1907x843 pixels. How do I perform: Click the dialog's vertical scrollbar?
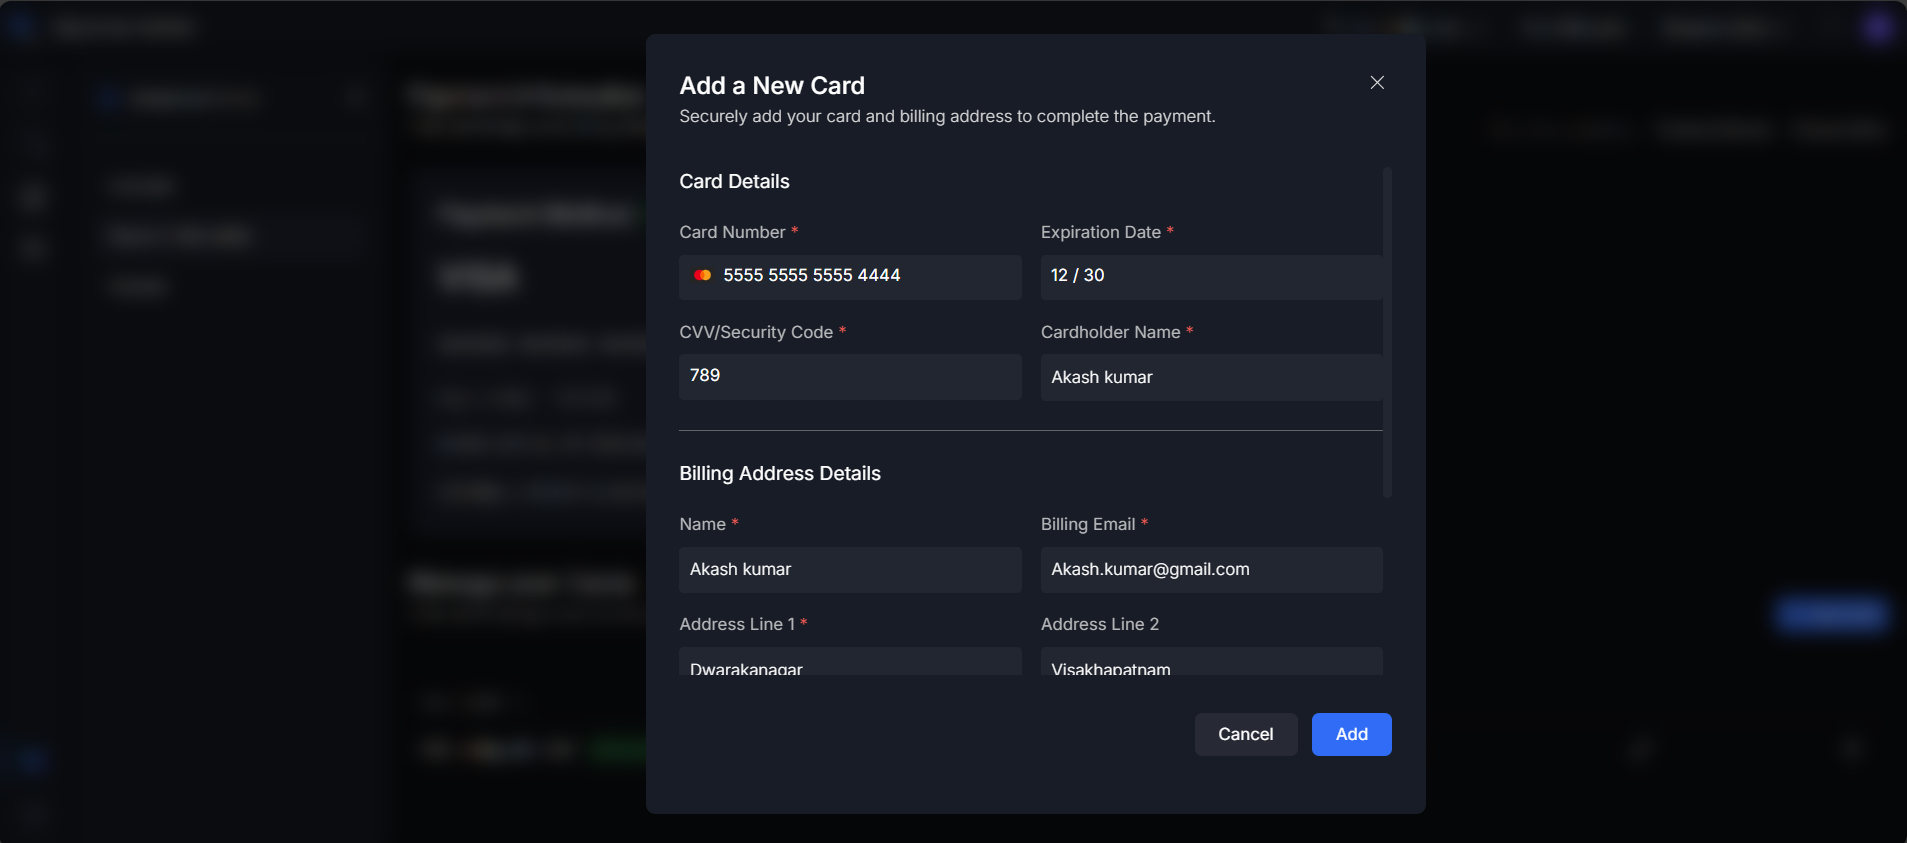click(1387, 332)
